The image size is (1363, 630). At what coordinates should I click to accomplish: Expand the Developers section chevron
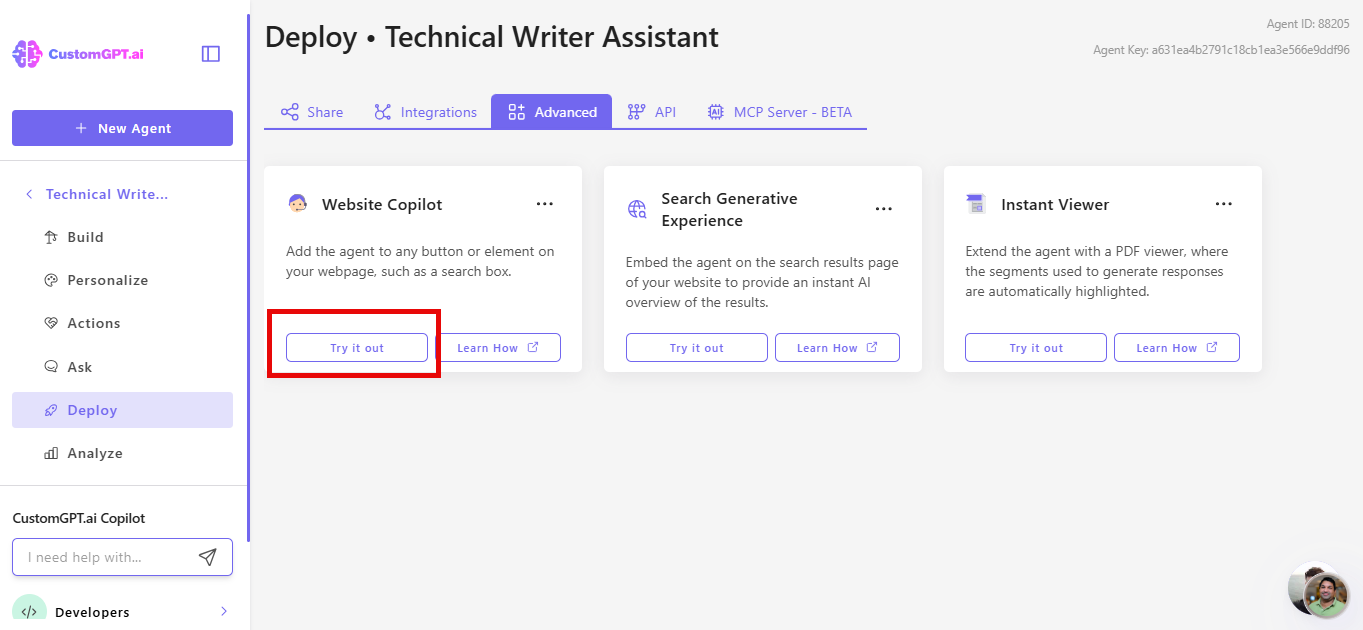224,611
